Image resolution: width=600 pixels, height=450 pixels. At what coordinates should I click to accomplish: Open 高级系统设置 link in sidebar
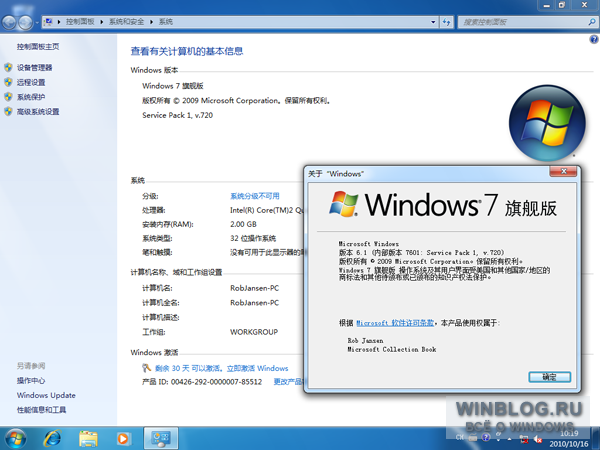(x=38, y=112)
